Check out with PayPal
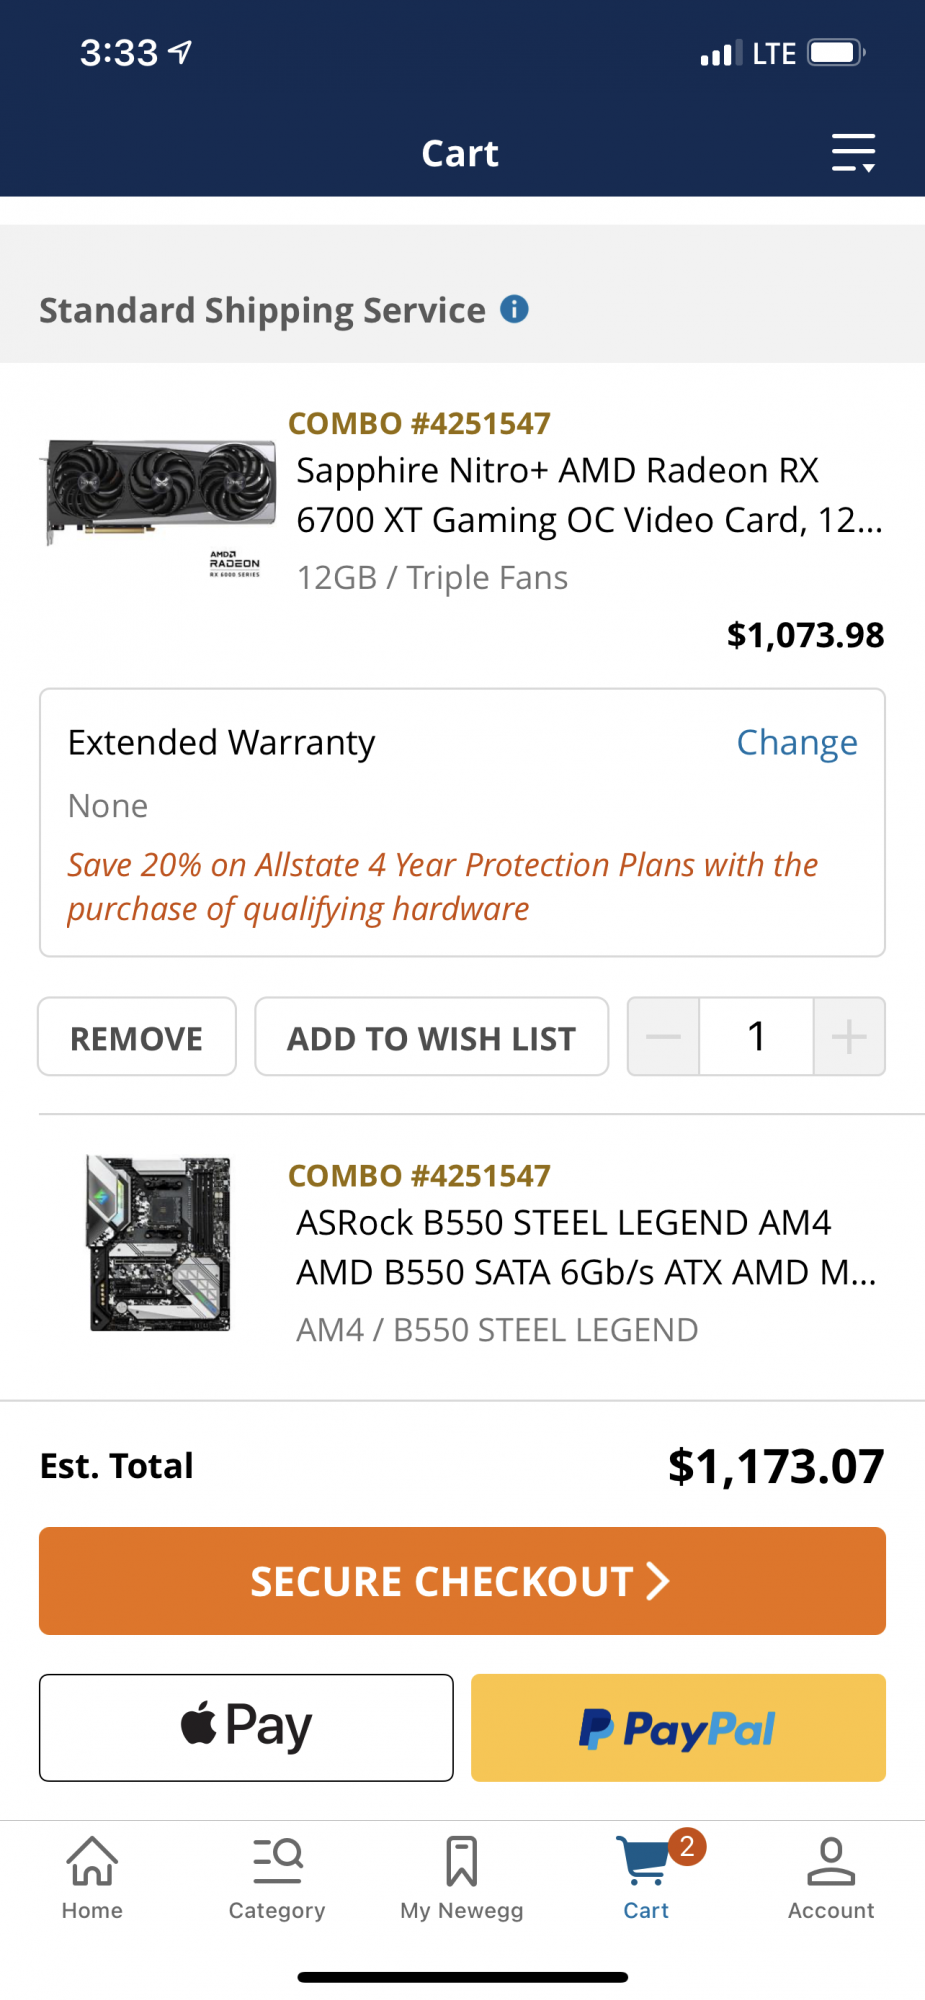This screenshot has height=2000, width=925. click(x=678, y=1727)
